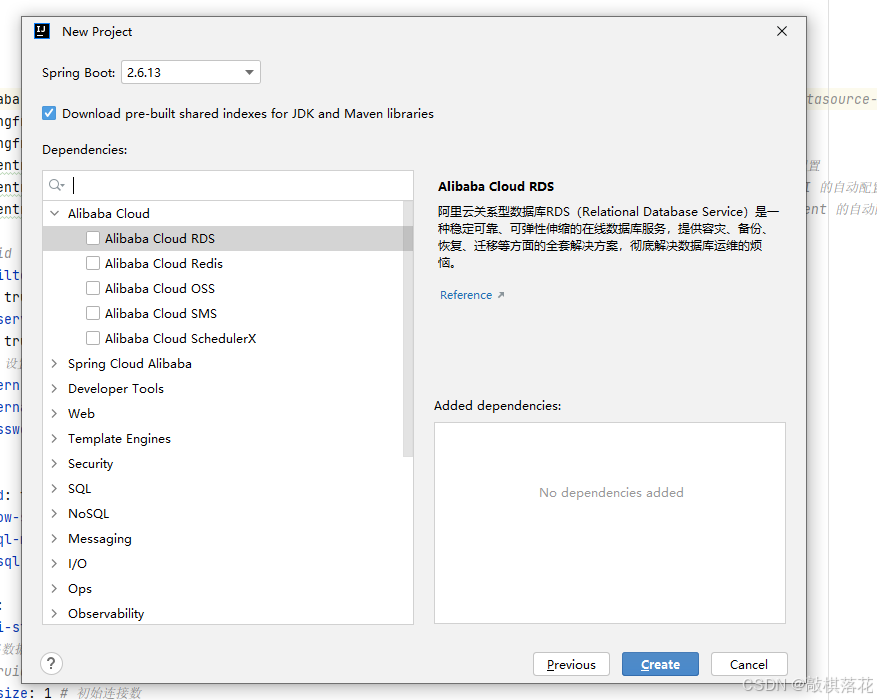Open the RDS Reference documentation link
This screenshot has width=877, height=700.
[465, 294]
